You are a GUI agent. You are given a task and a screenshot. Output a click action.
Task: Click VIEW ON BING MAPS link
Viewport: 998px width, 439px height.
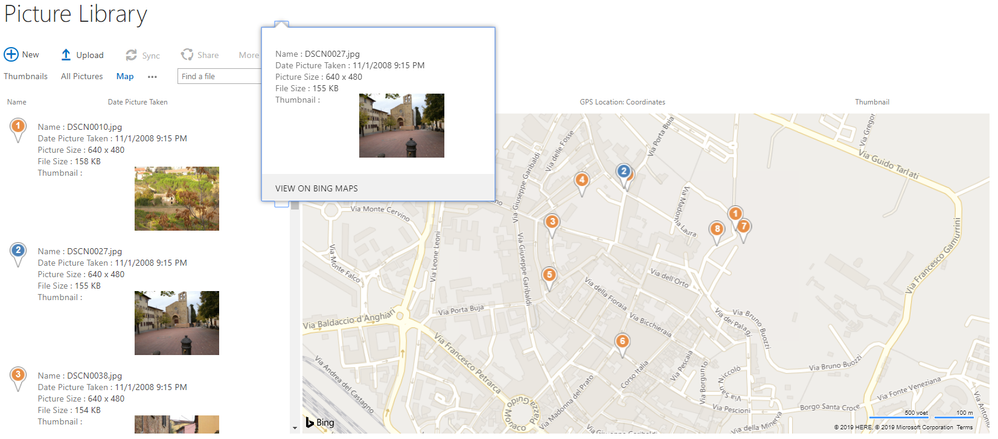(x=316, y=188)
